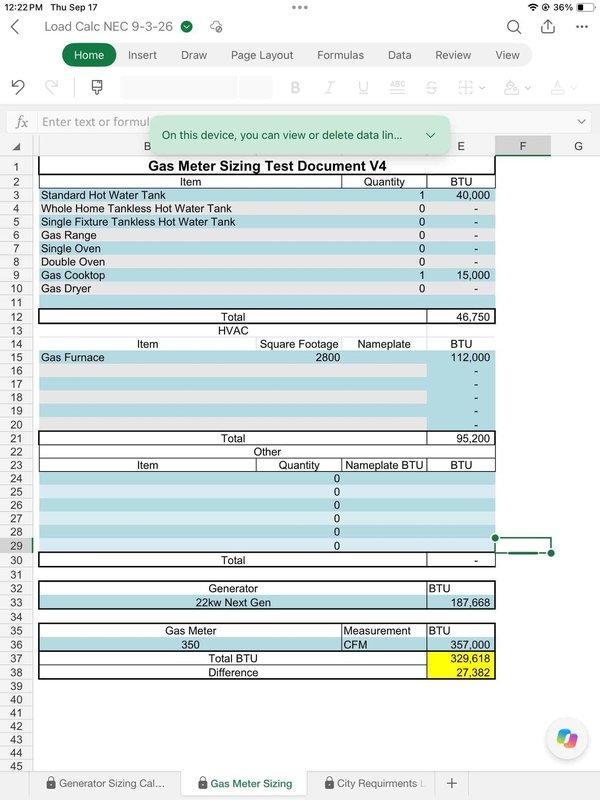Click the Wi-Fi icon in status bar
This screenshot has width=600, height=800.
pos(533,8)
